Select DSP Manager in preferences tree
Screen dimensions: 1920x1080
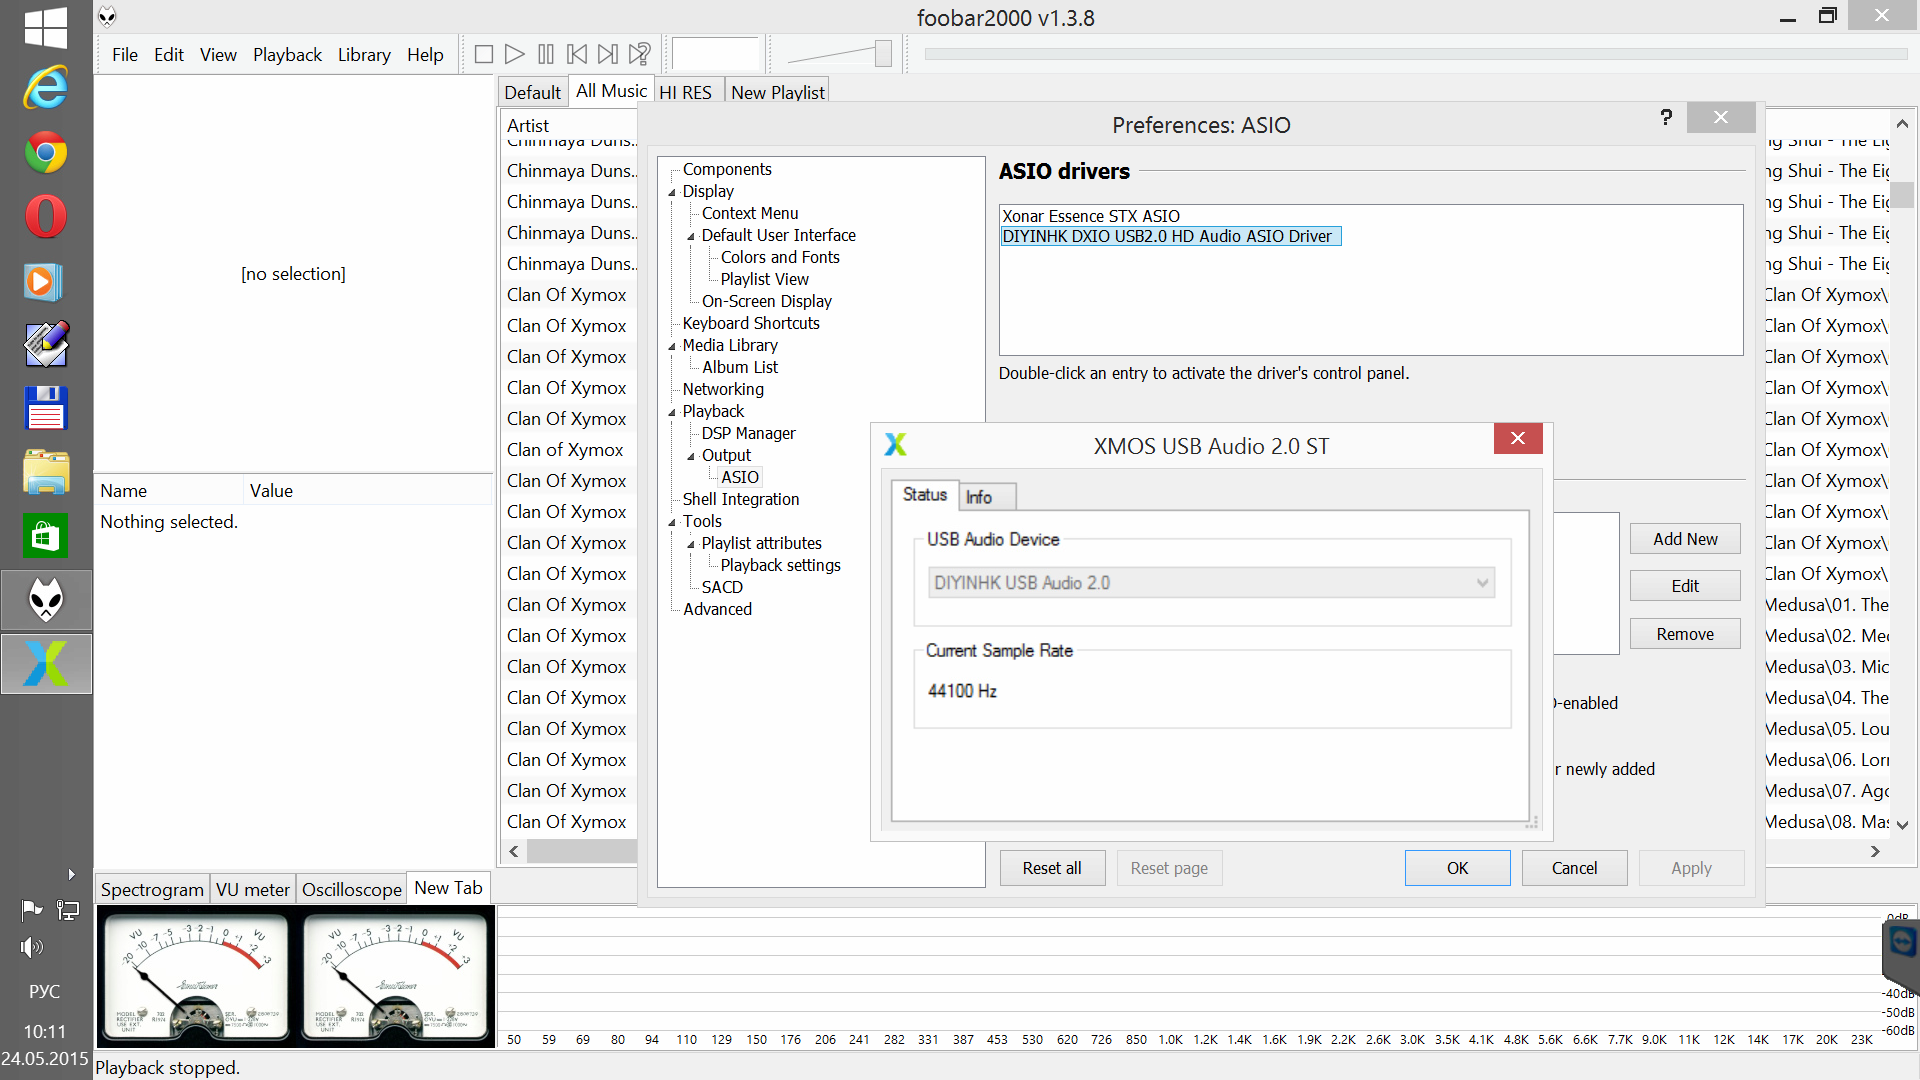click(748, 433)
